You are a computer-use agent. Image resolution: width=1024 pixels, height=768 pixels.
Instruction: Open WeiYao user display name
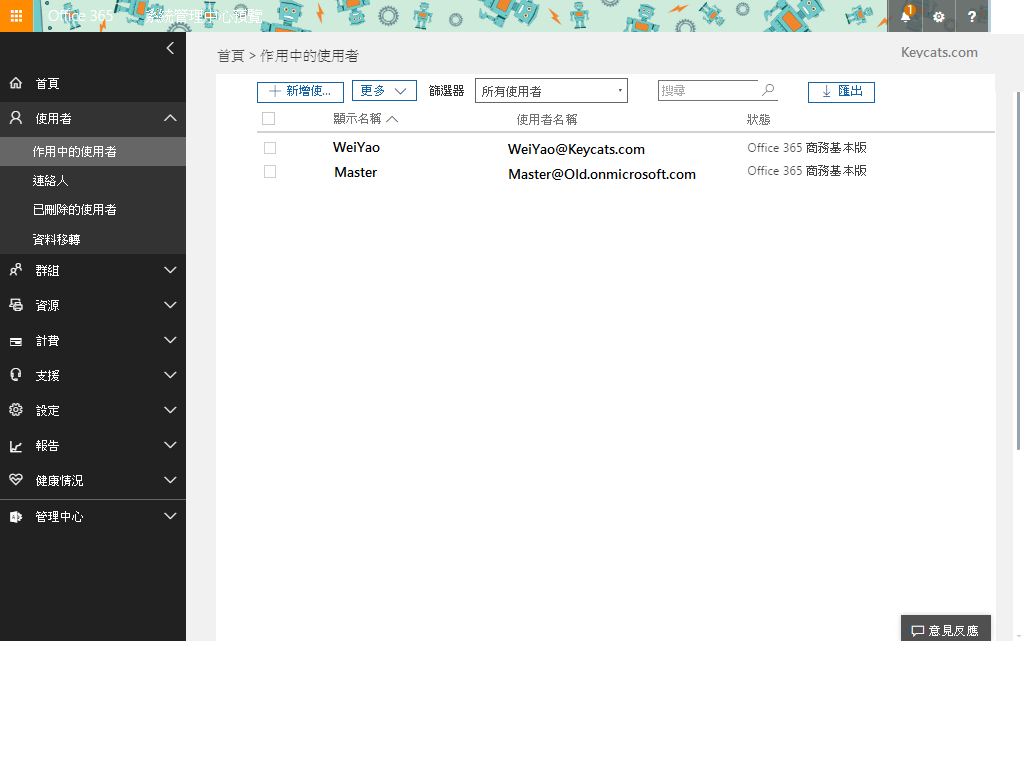pos(356,148)
